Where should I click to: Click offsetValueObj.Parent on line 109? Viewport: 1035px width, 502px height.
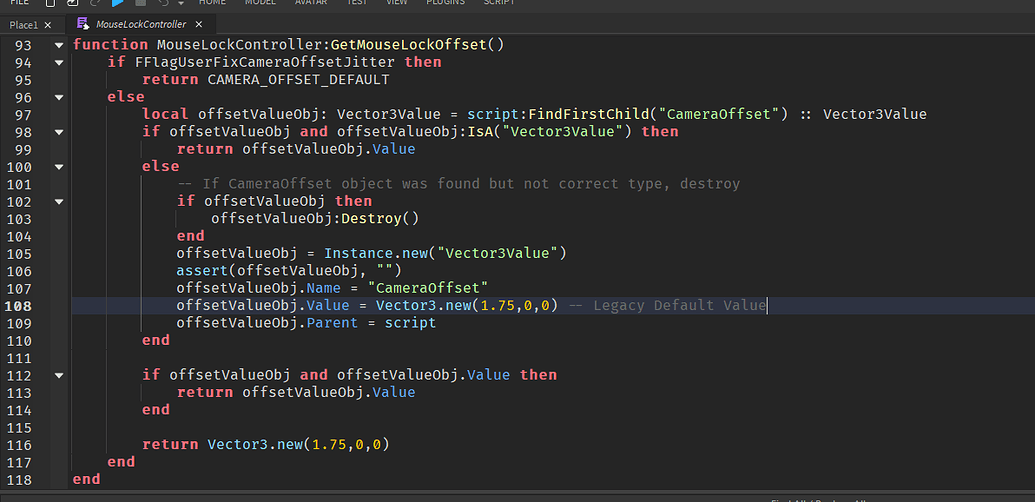(x=267, y=323)
